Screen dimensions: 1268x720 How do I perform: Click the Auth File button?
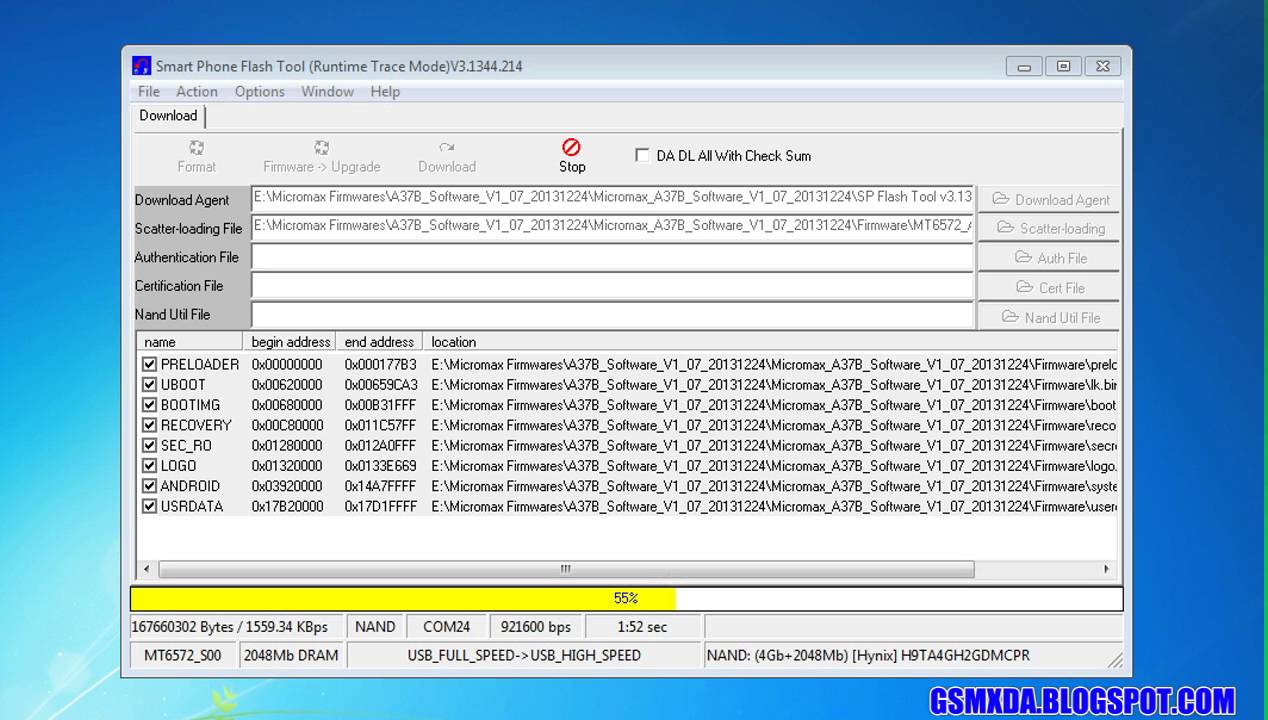[x=1048, y=258]
